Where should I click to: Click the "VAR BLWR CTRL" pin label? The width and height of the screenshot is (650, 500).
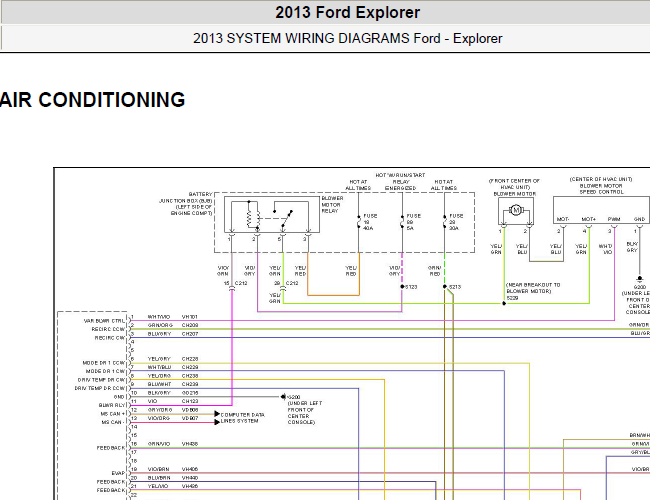tap(104, 321)
